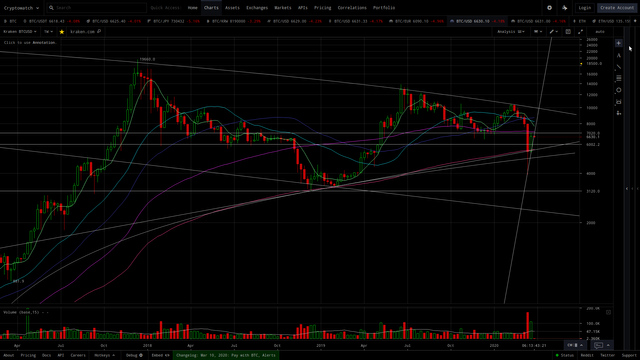Expand the chat panel arrow
The image size is (640, 360).
608,345
